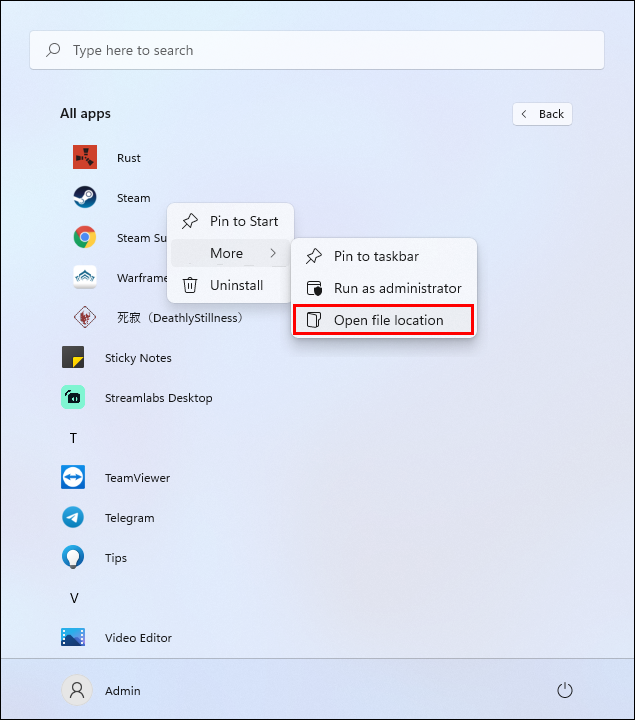The height and width of the screenshot is (720, 635).
Task: Click the Admin account name
Action: [123, 690]
